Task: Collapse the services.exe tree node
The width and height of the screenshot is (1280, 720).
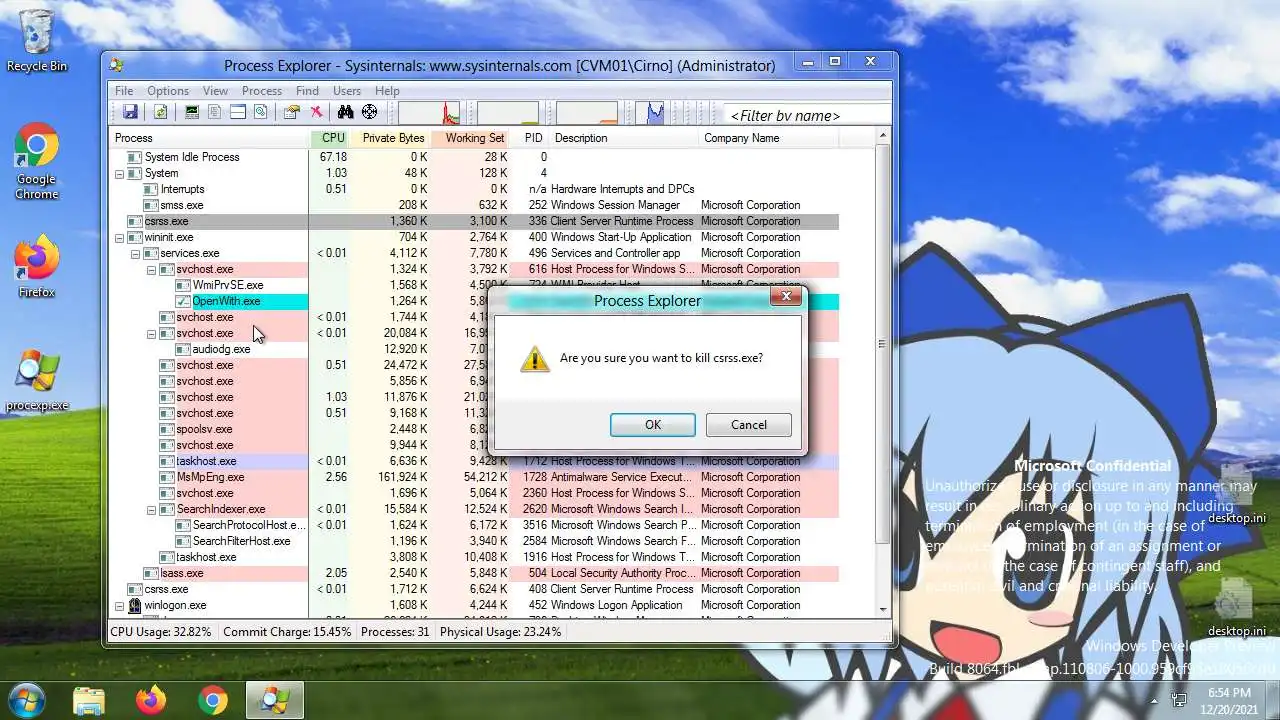Action: (x=136, y=253)
